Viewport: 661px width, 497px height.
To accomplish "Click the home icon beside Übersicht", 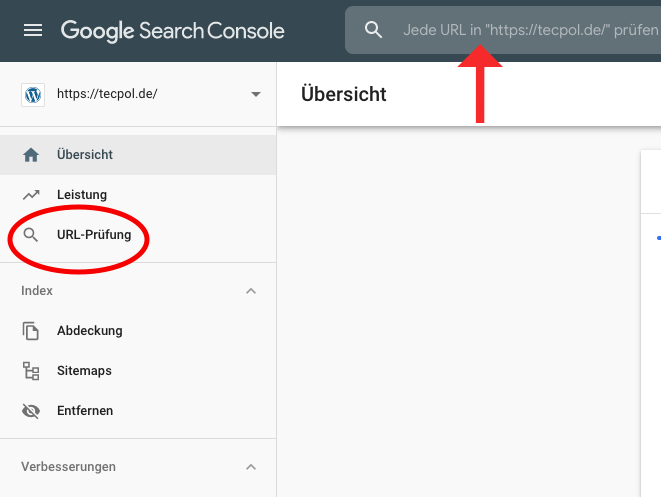I will click(31, 155).
